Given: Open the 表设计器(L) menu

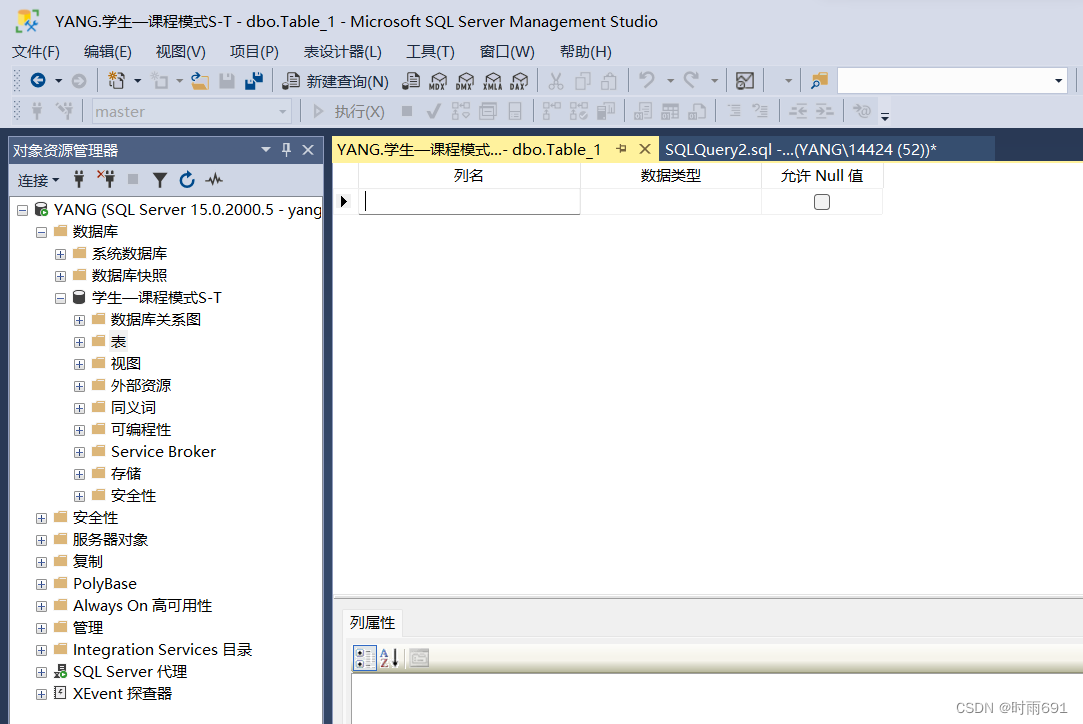Looking at the screenshot, I should point(343,52).
